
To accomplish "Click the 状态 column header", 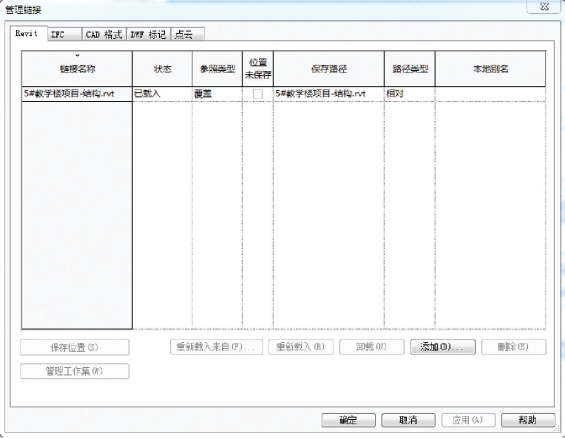I will click(x=162, y=68).
